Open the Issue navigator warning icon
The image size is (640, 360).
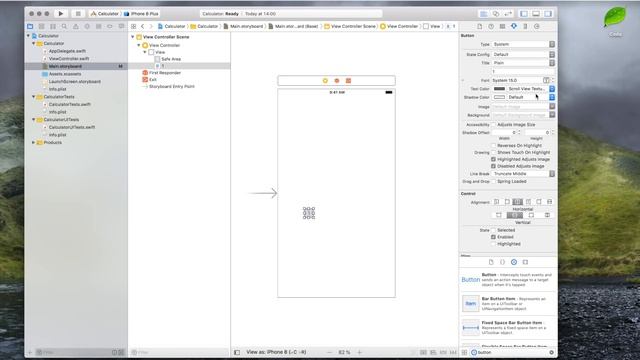tap(76, 26)
